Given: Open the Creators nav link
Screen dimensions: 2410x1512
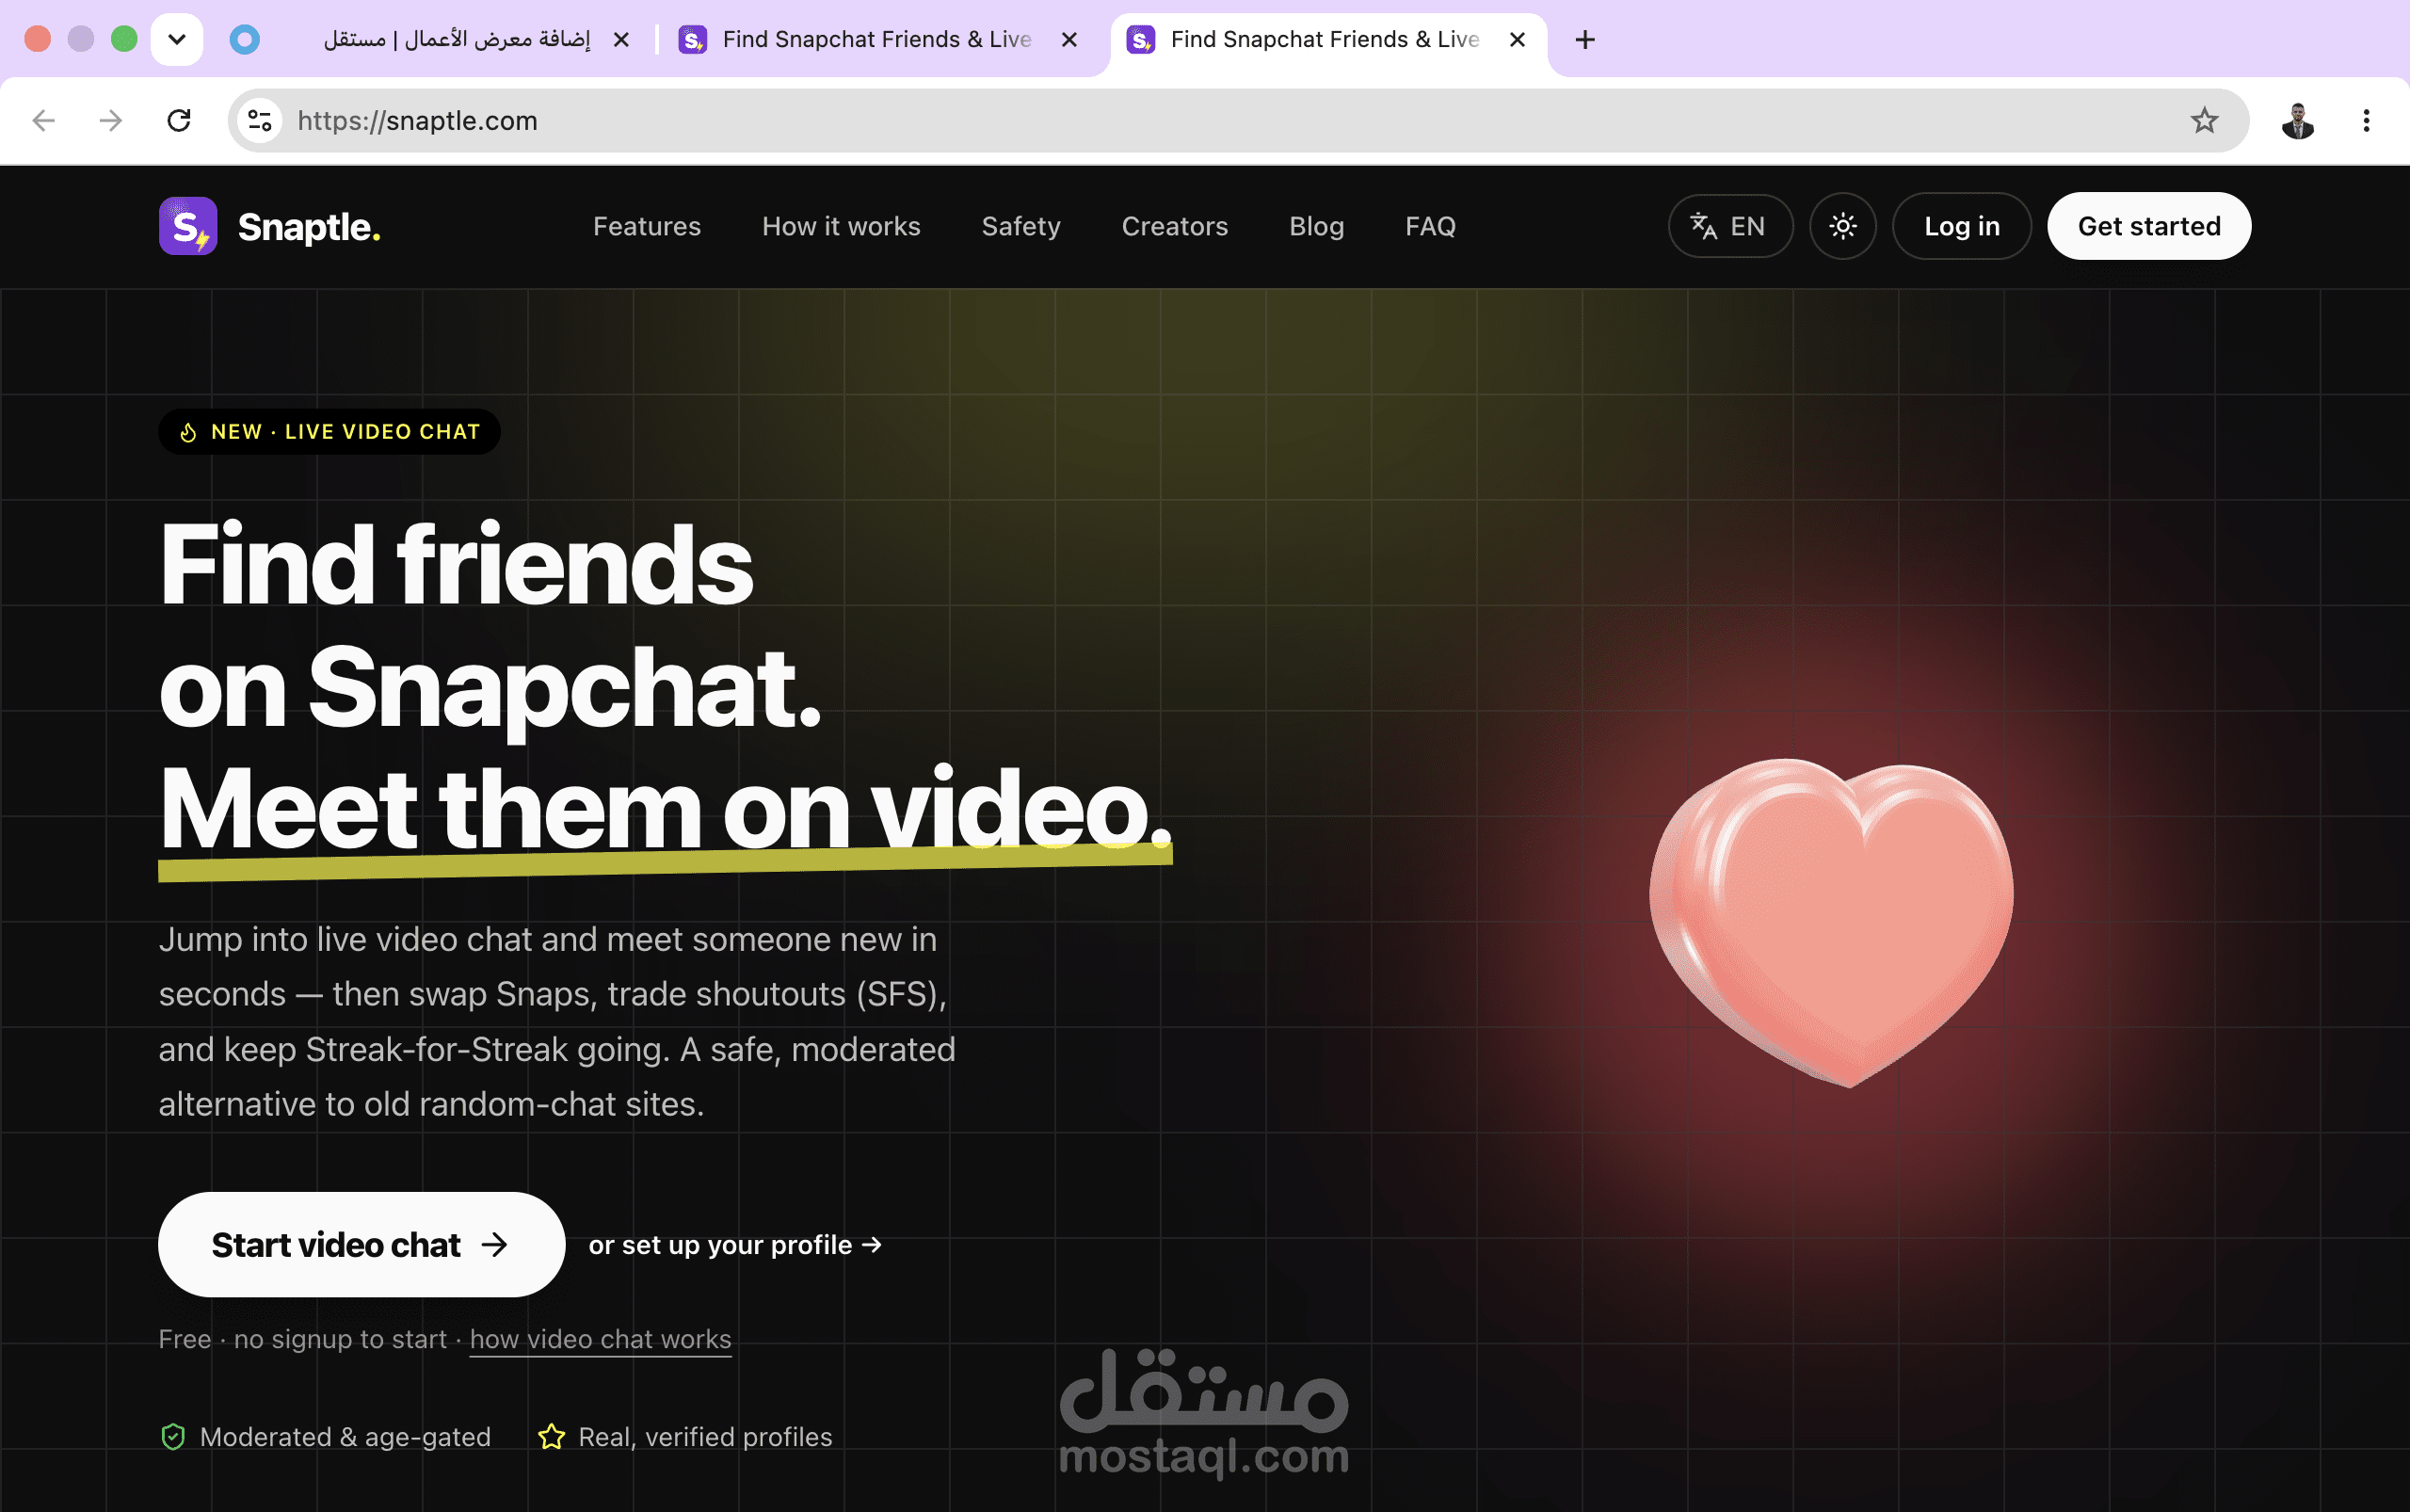Looking at the screenshot, I should coord(1174,226).
